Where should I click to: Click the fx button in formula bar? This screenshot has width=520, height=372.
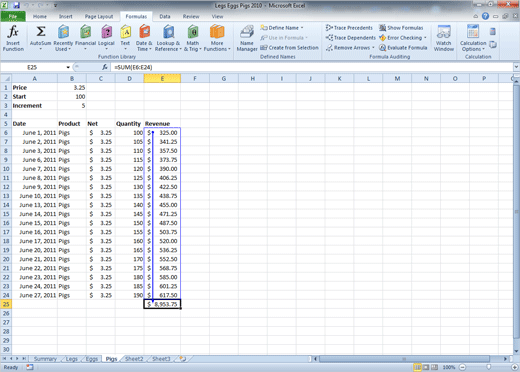coord(104,67)
